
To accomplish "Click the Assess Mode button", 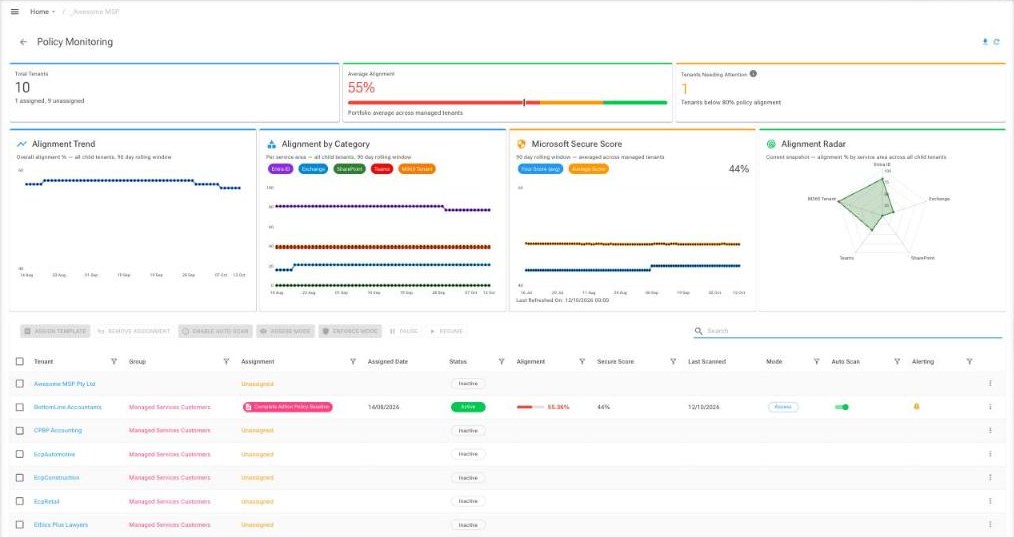I will click(x=285, y=331).
